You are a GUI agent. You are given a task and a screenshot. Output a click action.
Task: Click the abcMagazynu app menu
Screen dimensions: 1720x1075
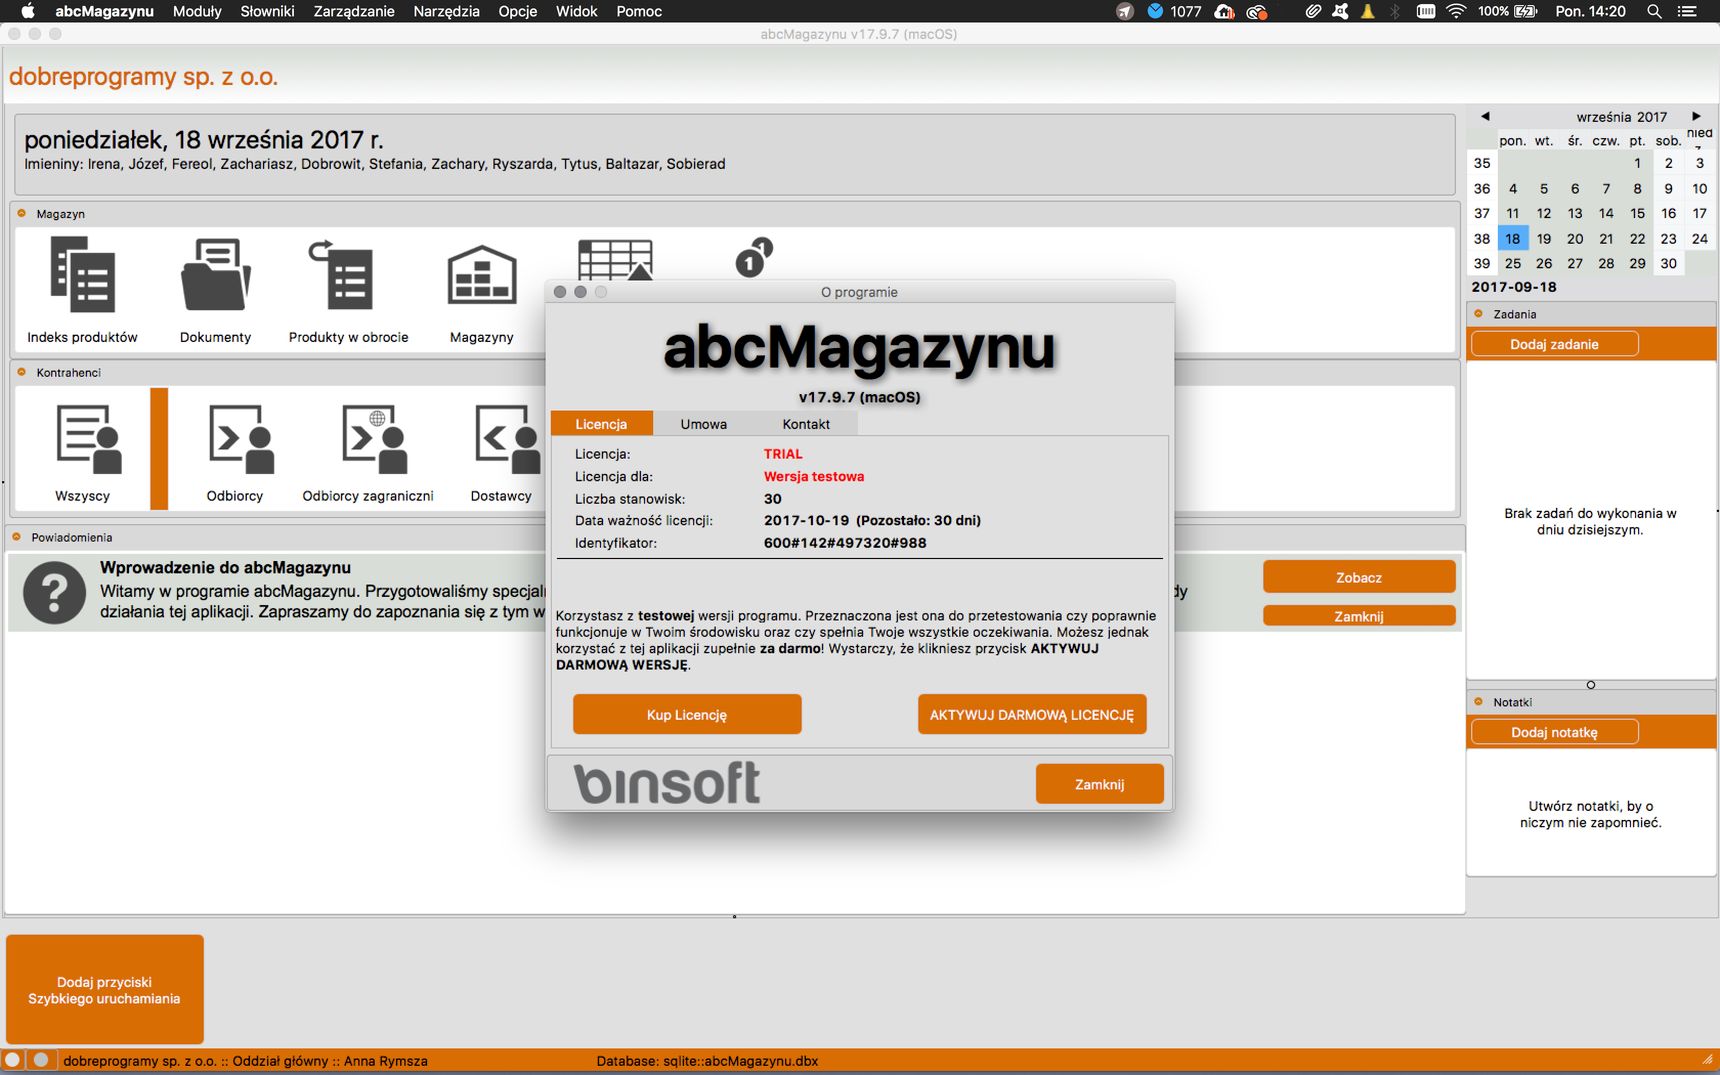[x=104, y=11]
